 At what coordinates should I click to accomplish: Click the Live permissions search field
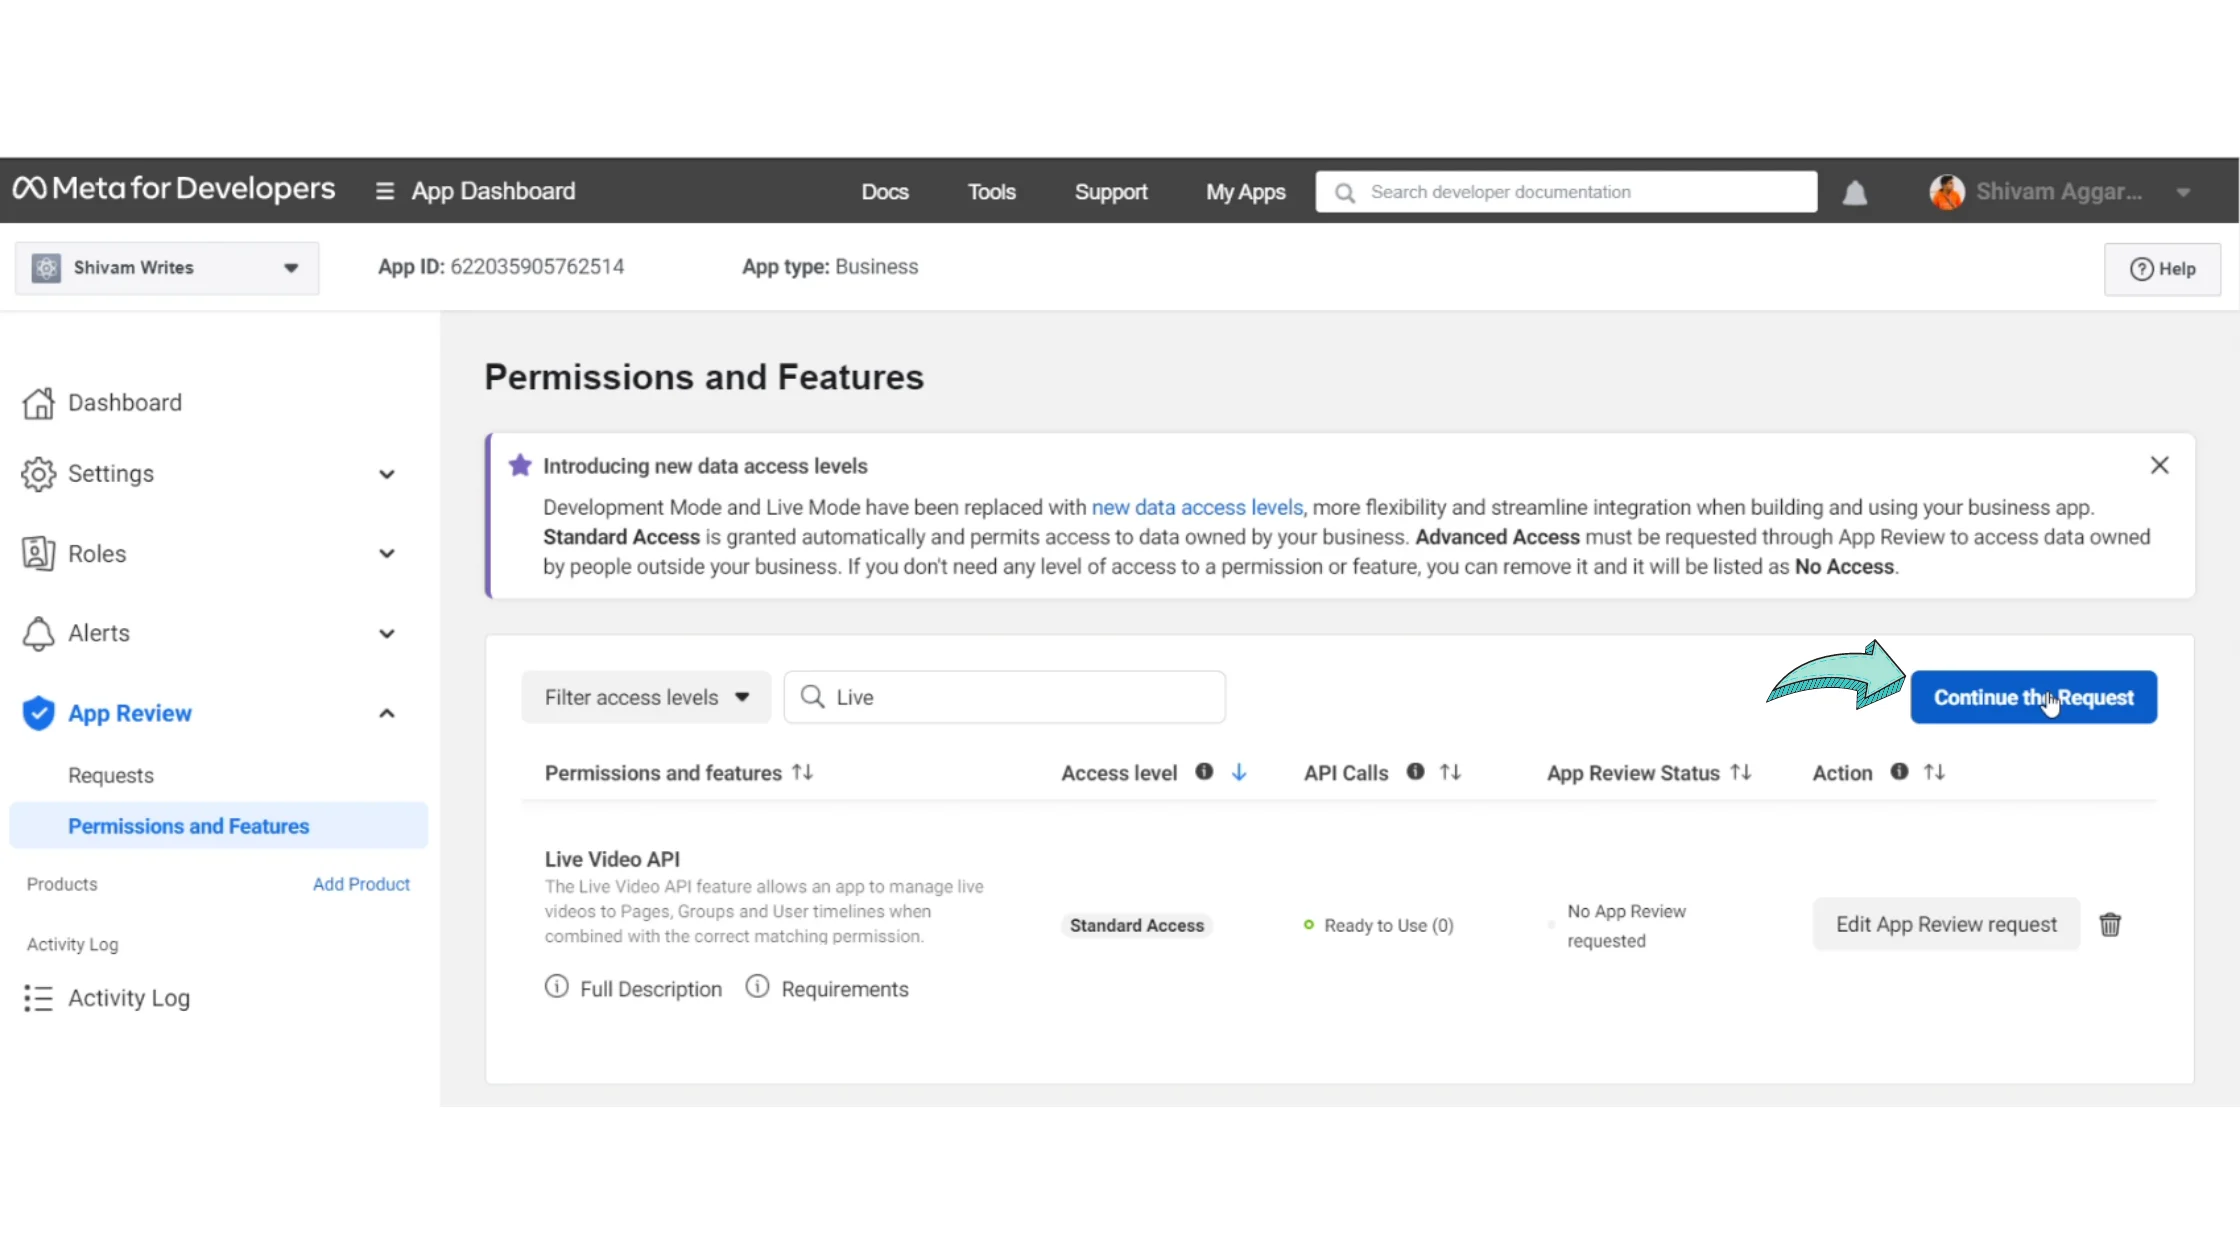[x=1020, y=697]
